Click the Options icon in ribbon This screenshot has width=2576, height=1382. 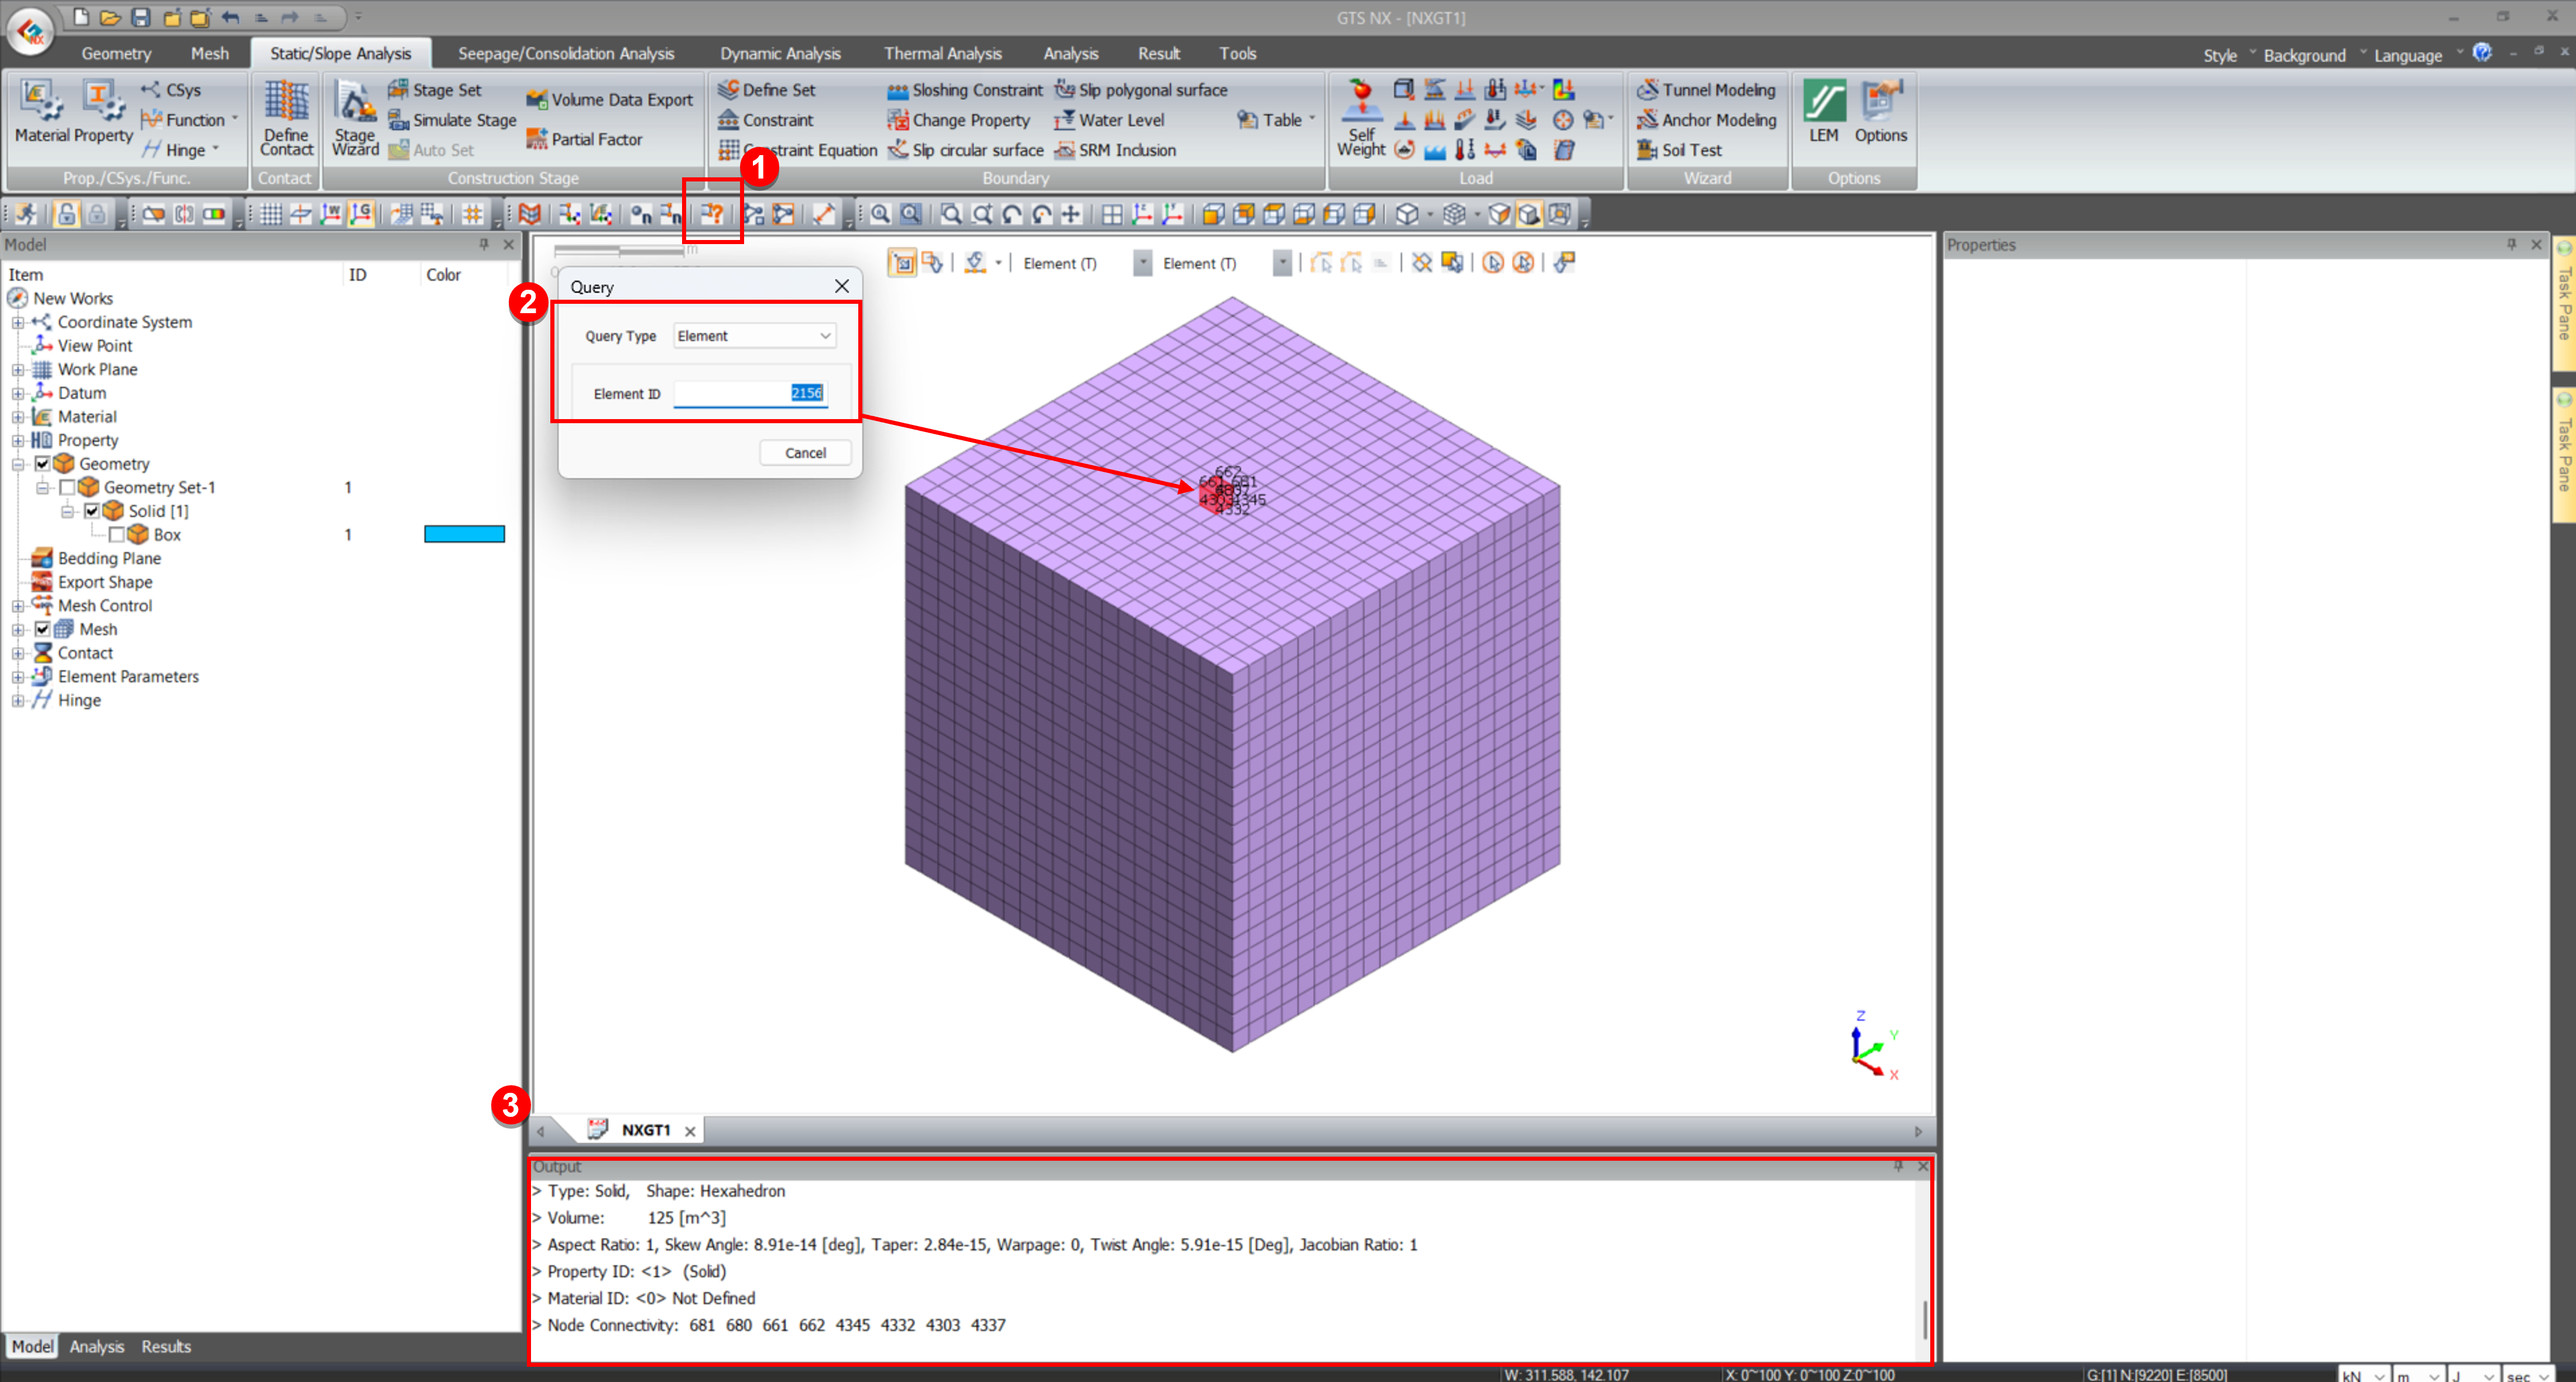1880,112
